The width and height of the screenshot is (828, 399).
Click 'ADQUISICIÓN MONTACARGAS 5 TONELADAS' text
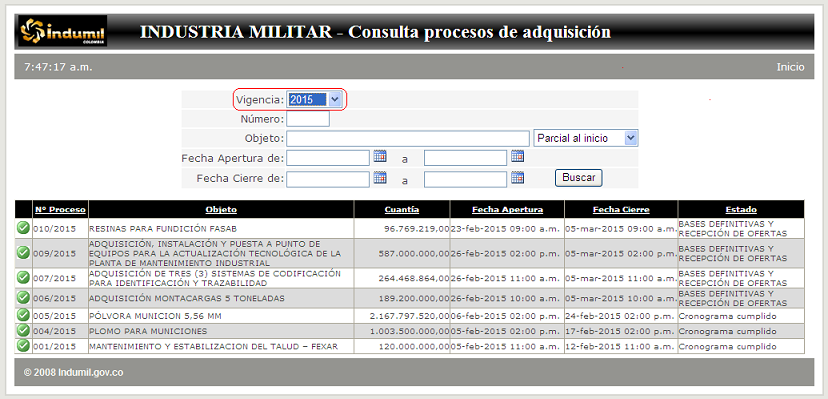(x=187, y=298)
